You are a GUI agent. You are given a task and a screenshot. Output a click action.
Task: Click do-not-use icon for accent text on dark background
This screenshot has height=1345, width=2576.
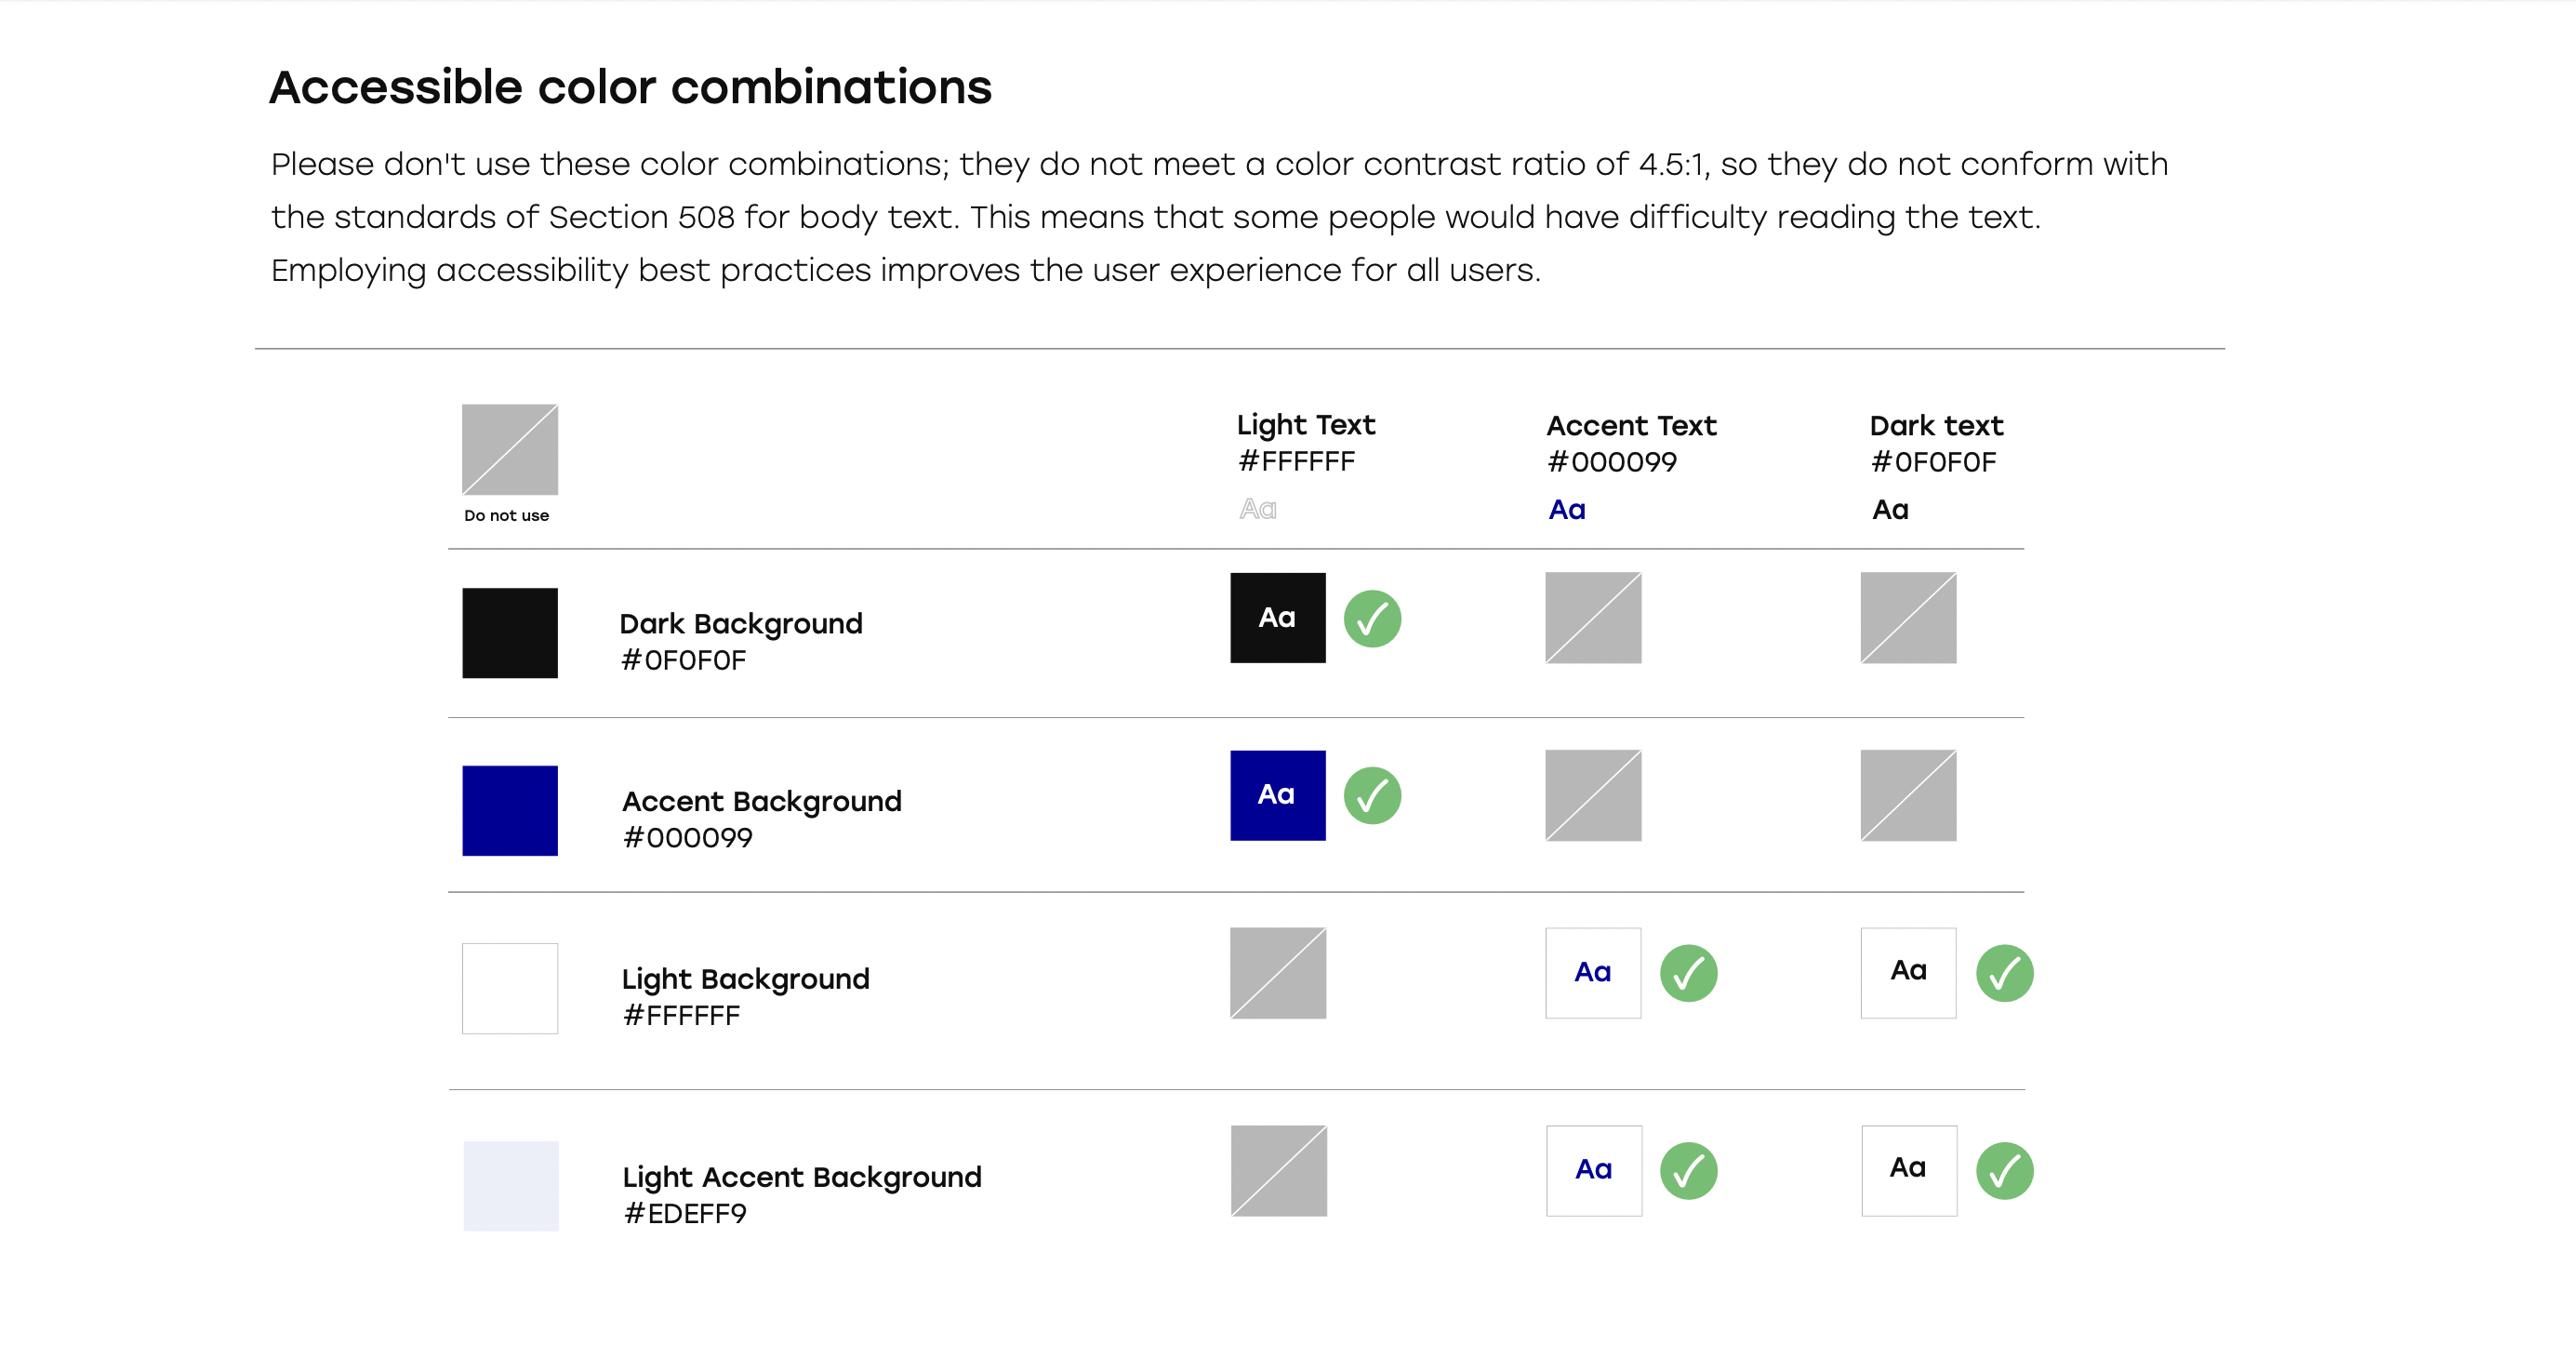coord(1593,618)
